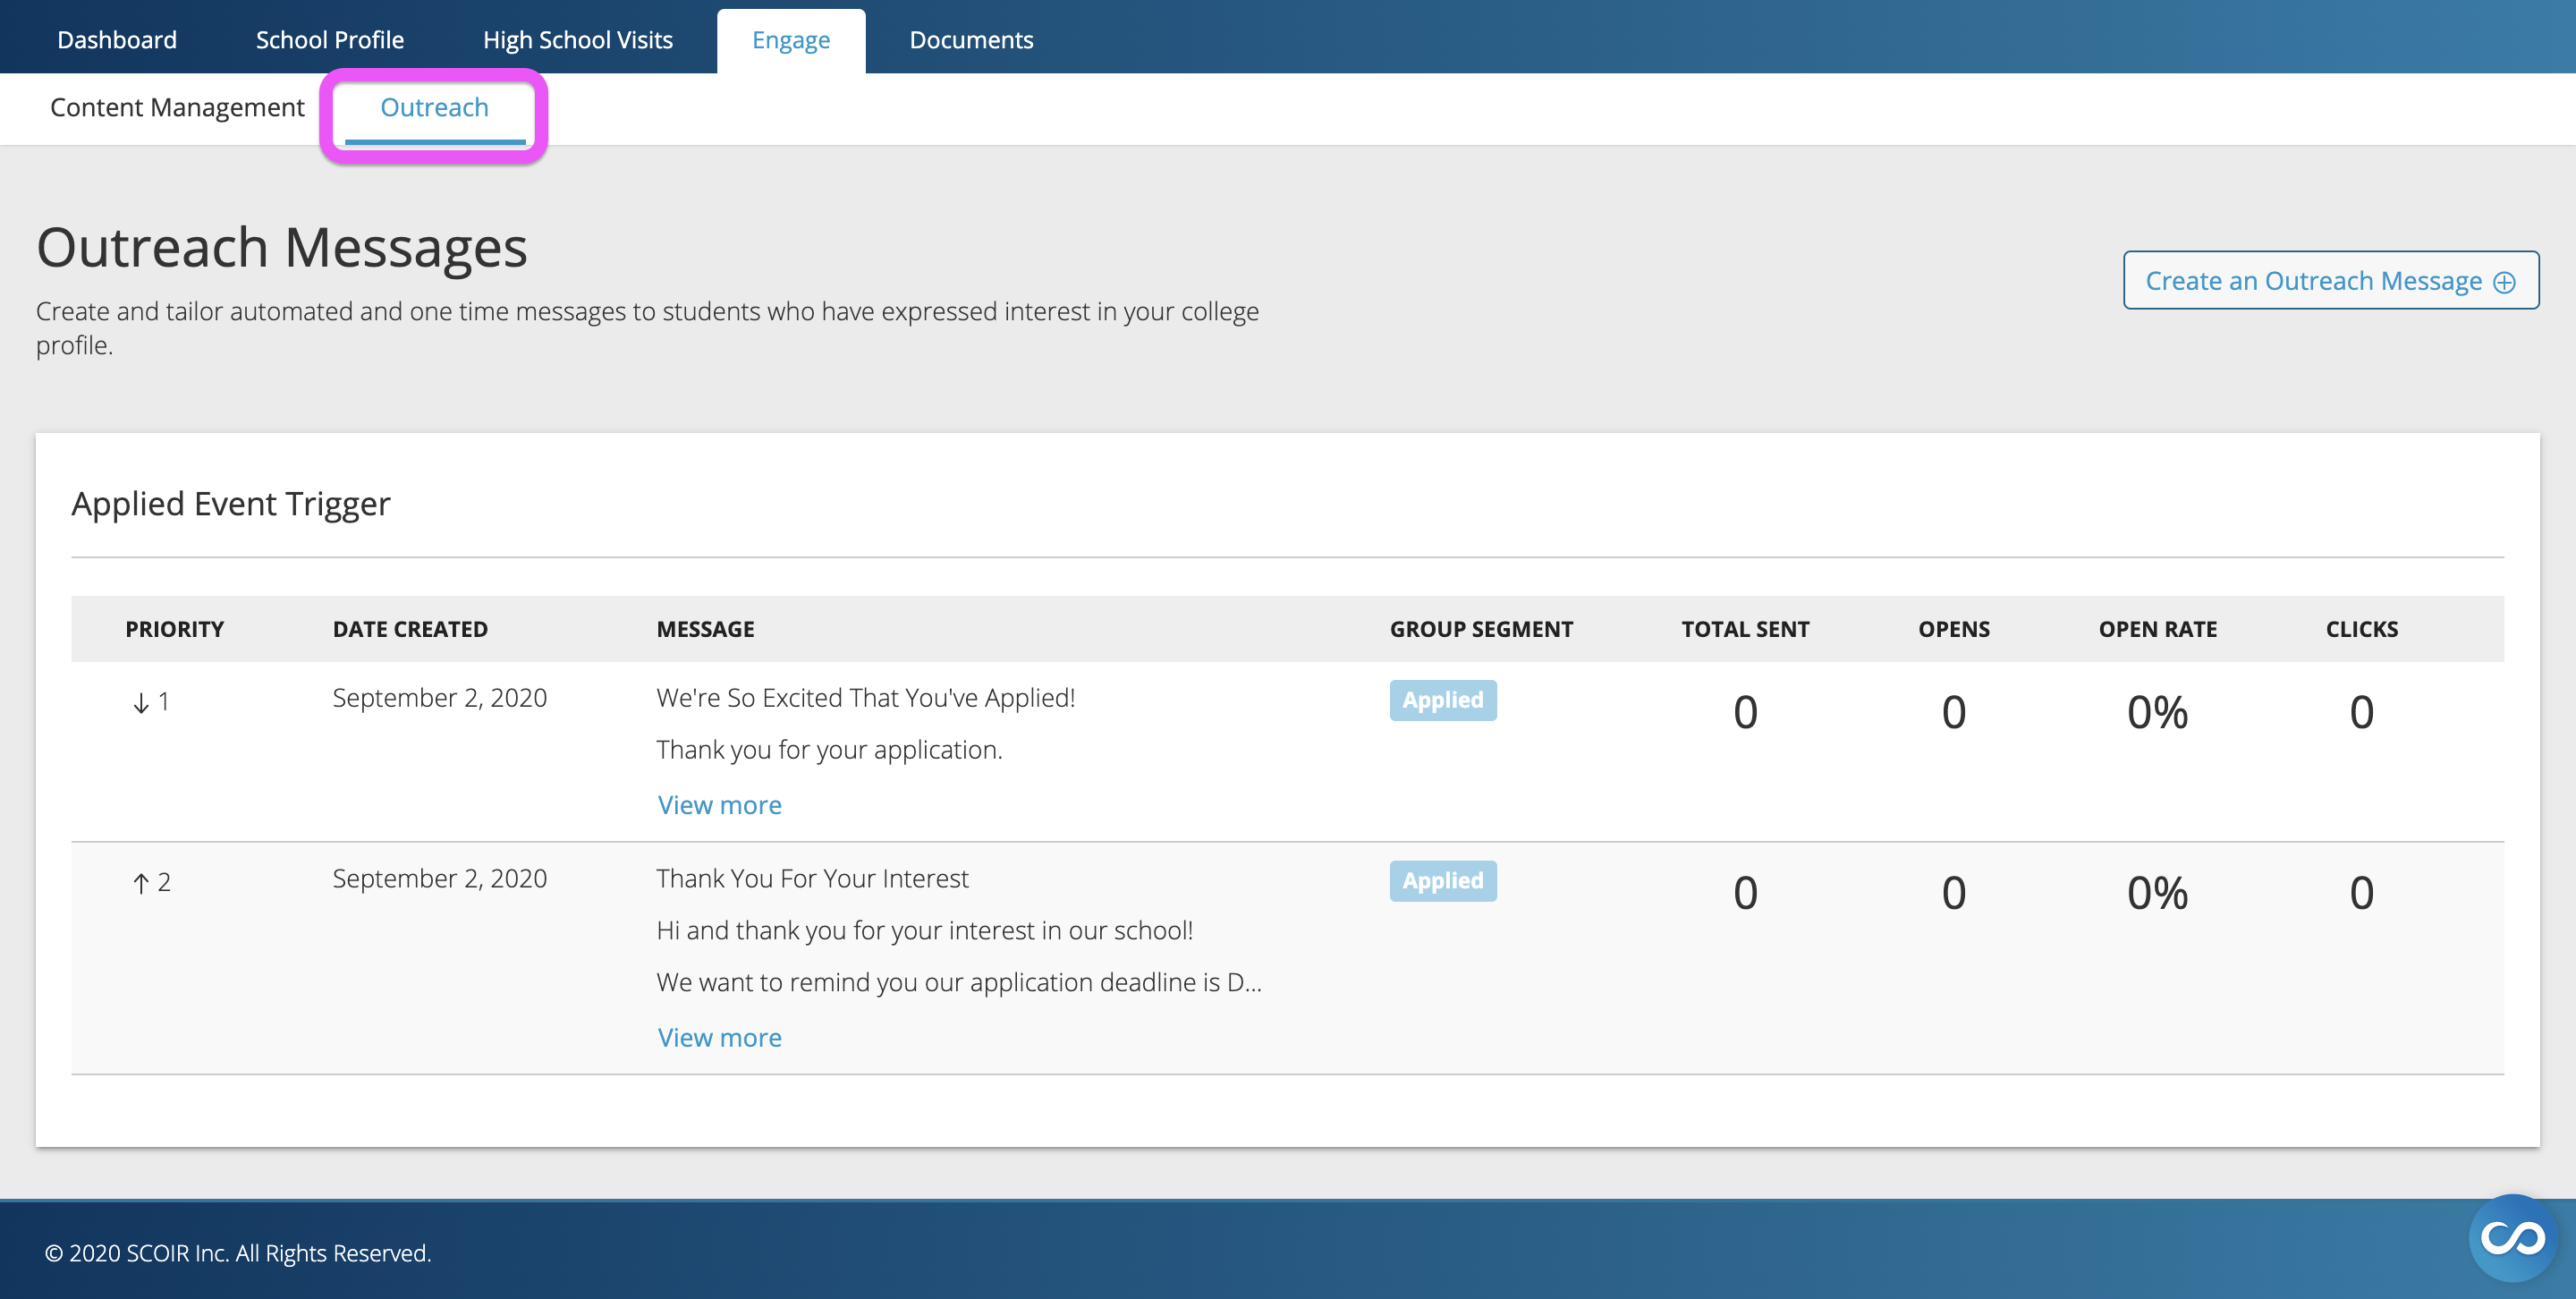Select the Engage tab

tap(791, 40)
